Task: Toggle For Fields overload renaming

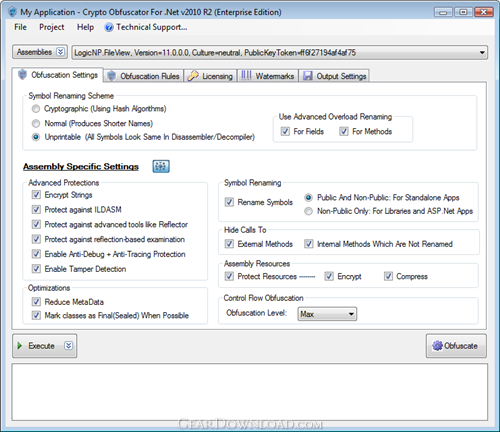Action: (x=285, y=131)
